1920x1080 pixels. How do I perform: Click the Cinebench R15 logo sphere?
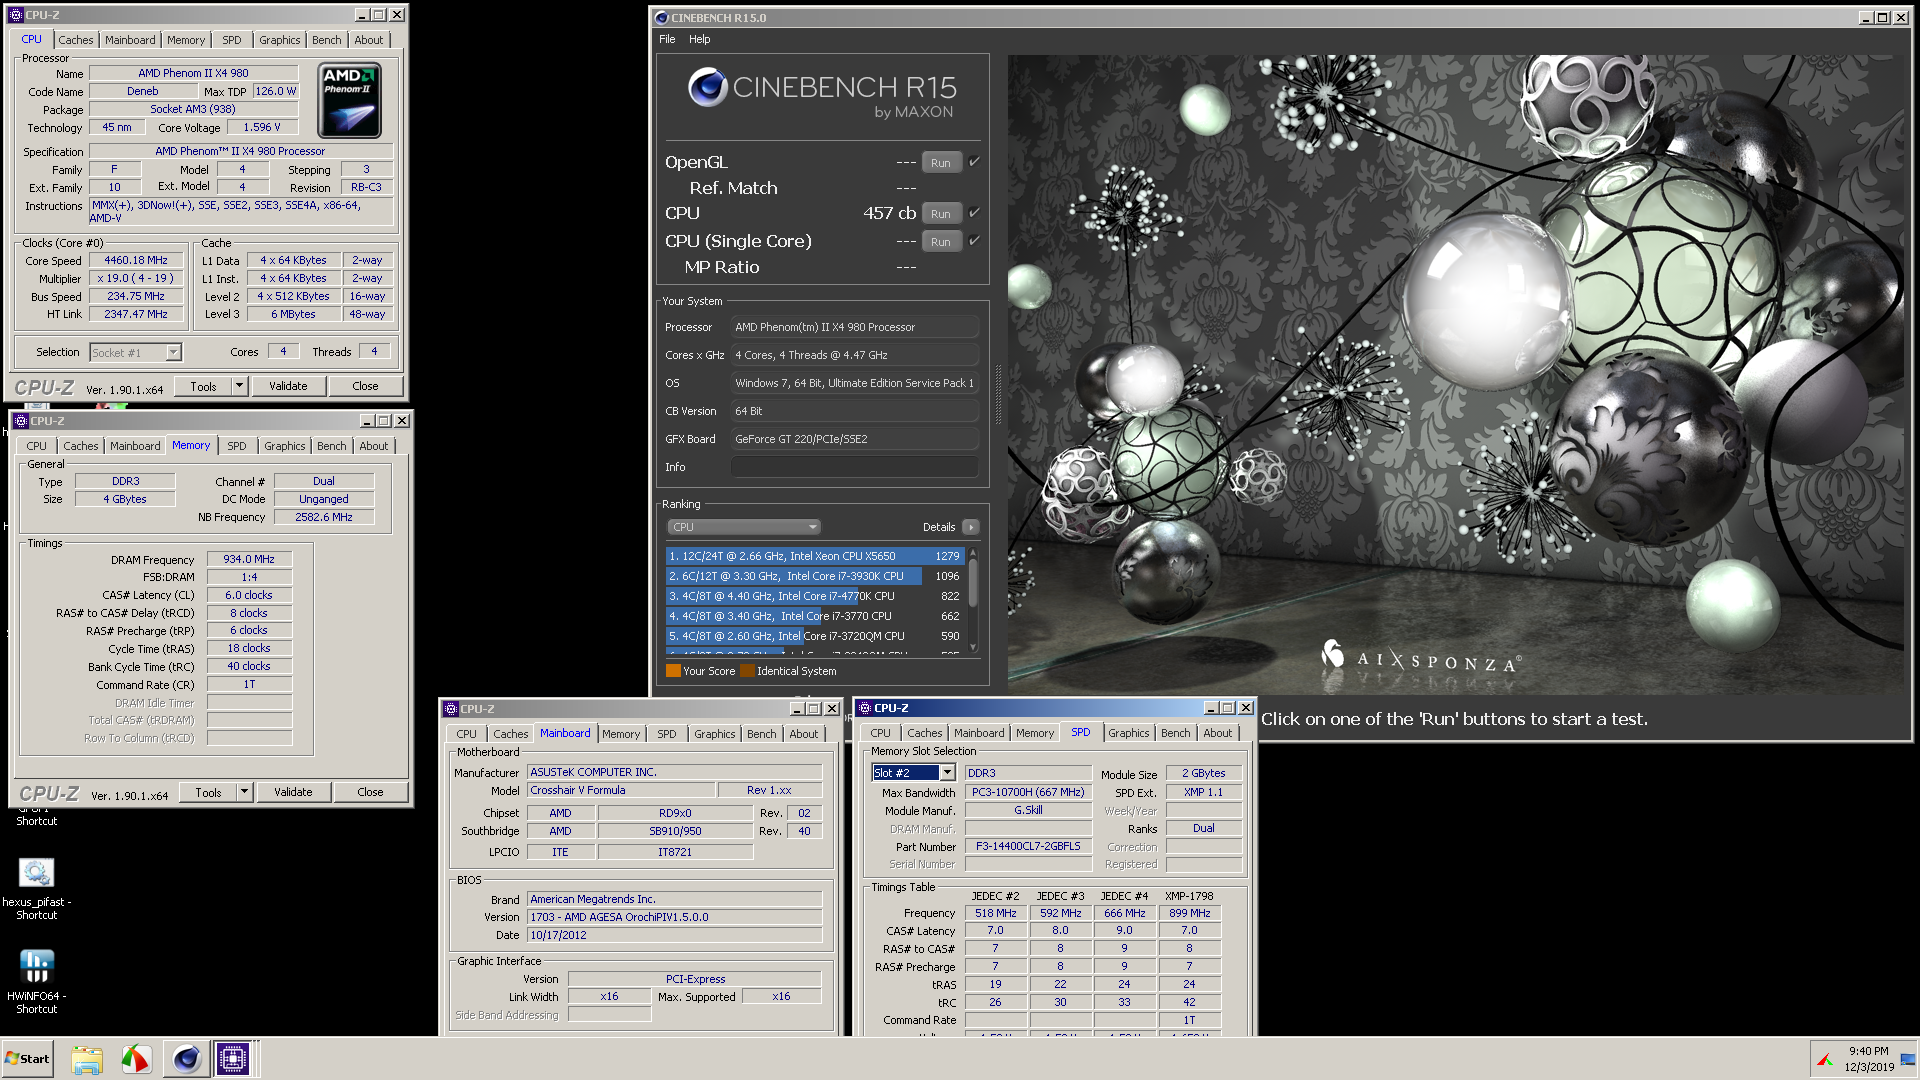(707, 88)
